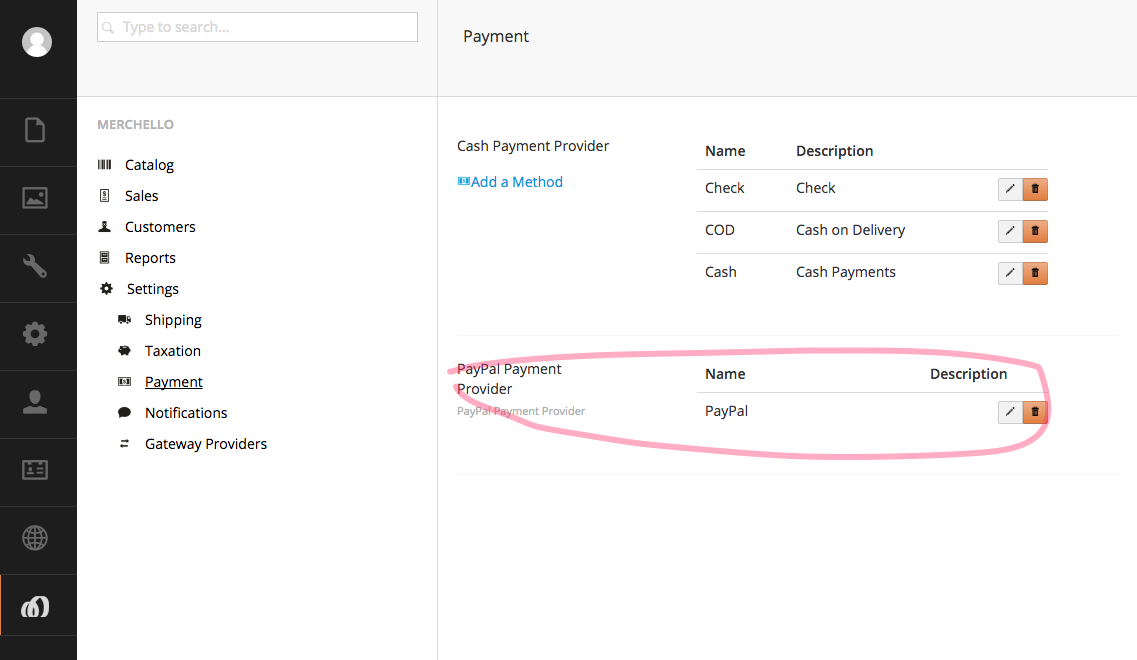Go to Shipping settings
This screenshot has width=1137, height=660.
pos(173,320)
